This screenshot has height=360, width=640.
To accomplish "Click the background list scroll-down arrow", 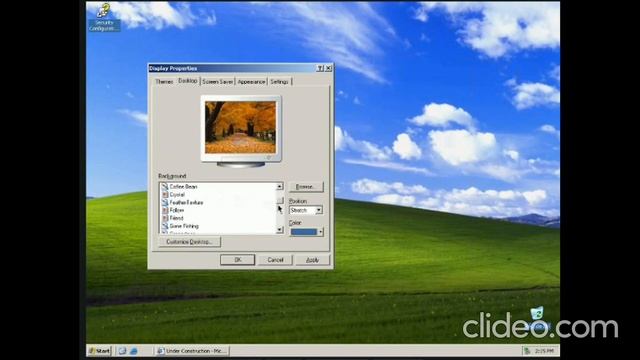I will [x=280, y=230].
